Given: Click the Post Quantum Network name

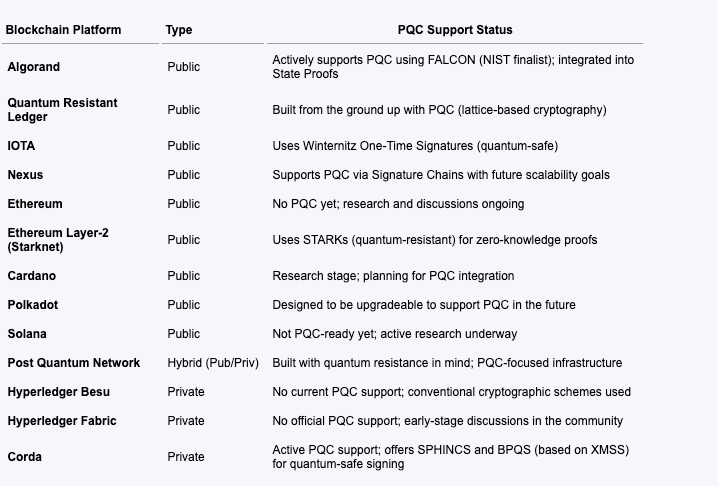Looking at the screenshot, I should pyautogui.click(x=74, y=363).
